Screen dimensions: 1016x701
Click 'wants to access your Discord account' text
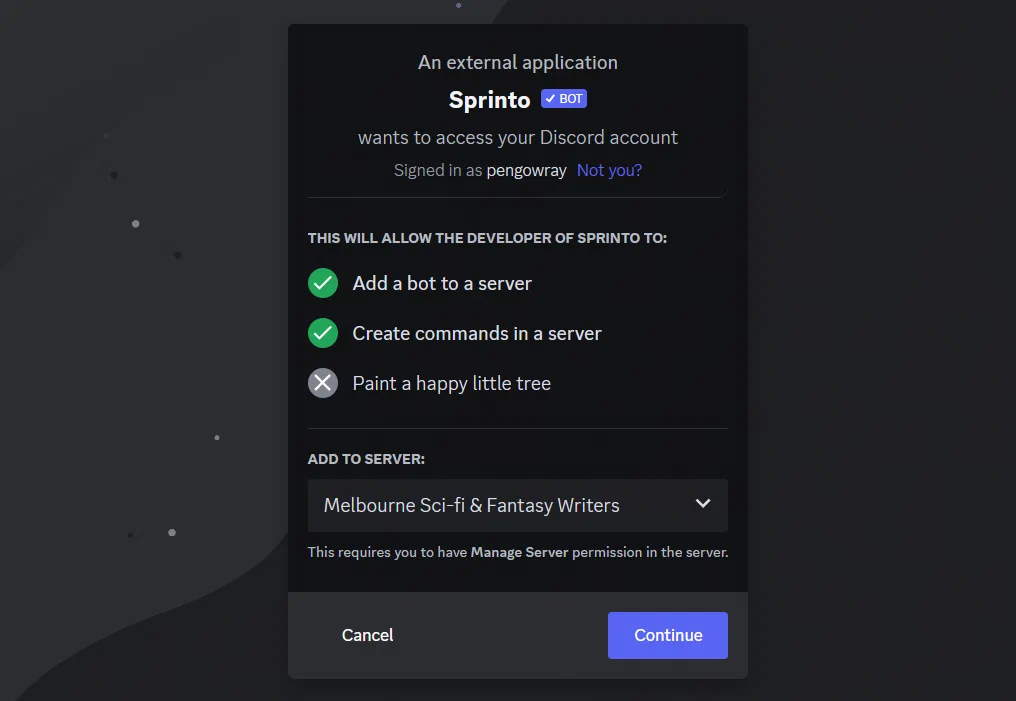point(518,137)
